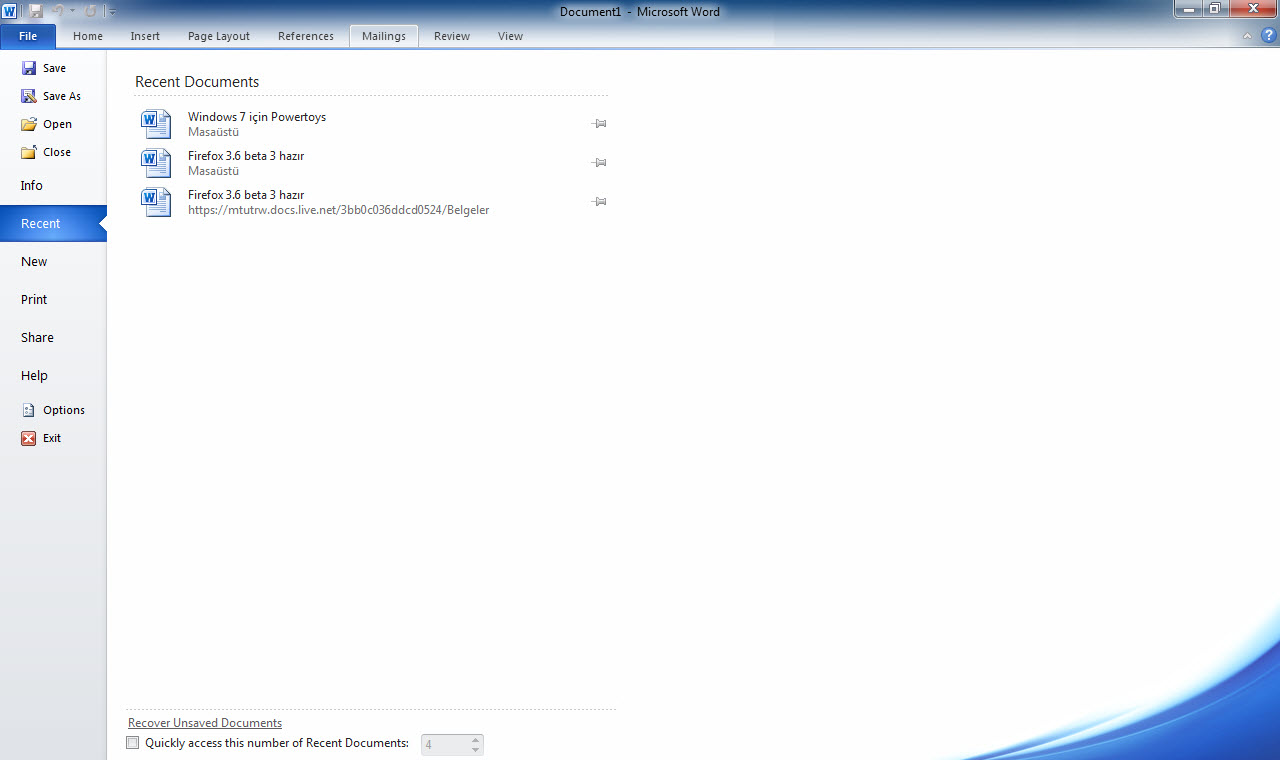Click the Quick Access Toolbar save icon

coord(36,11)
